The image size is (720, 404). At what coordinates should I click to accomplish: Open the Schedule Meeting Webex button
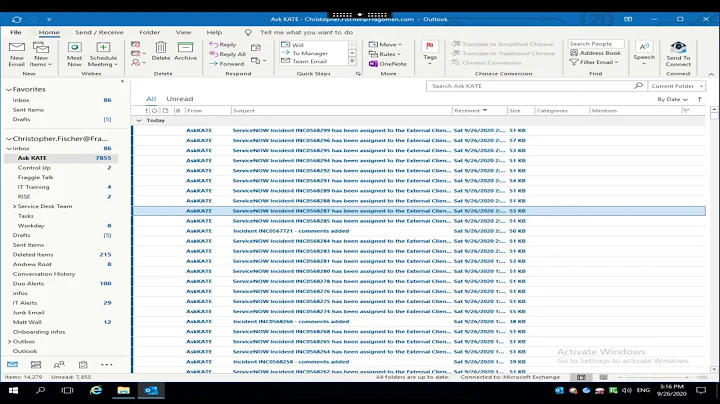point(103,54)
